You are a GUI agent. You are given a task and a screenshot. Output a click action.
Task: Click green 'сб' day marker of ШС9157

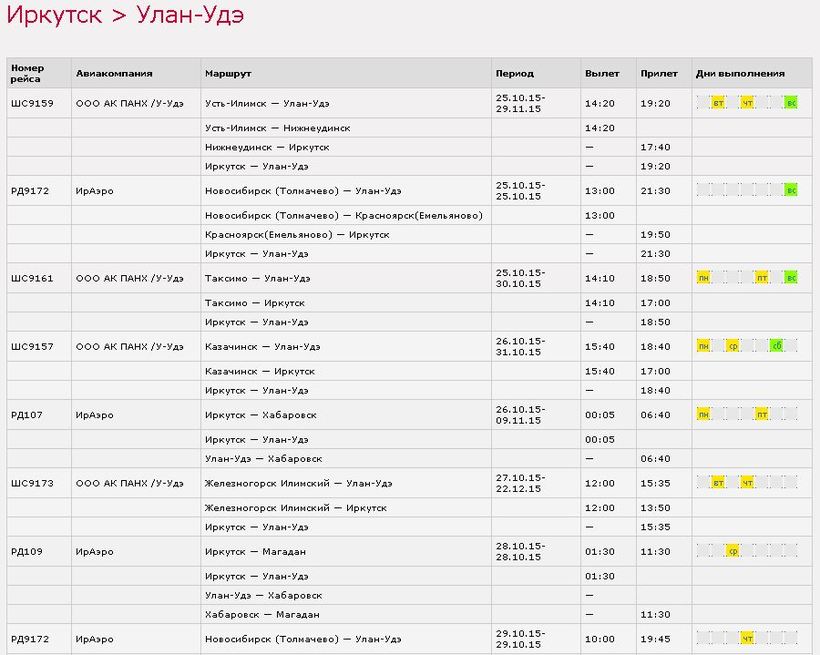click(x=777, y=346)
